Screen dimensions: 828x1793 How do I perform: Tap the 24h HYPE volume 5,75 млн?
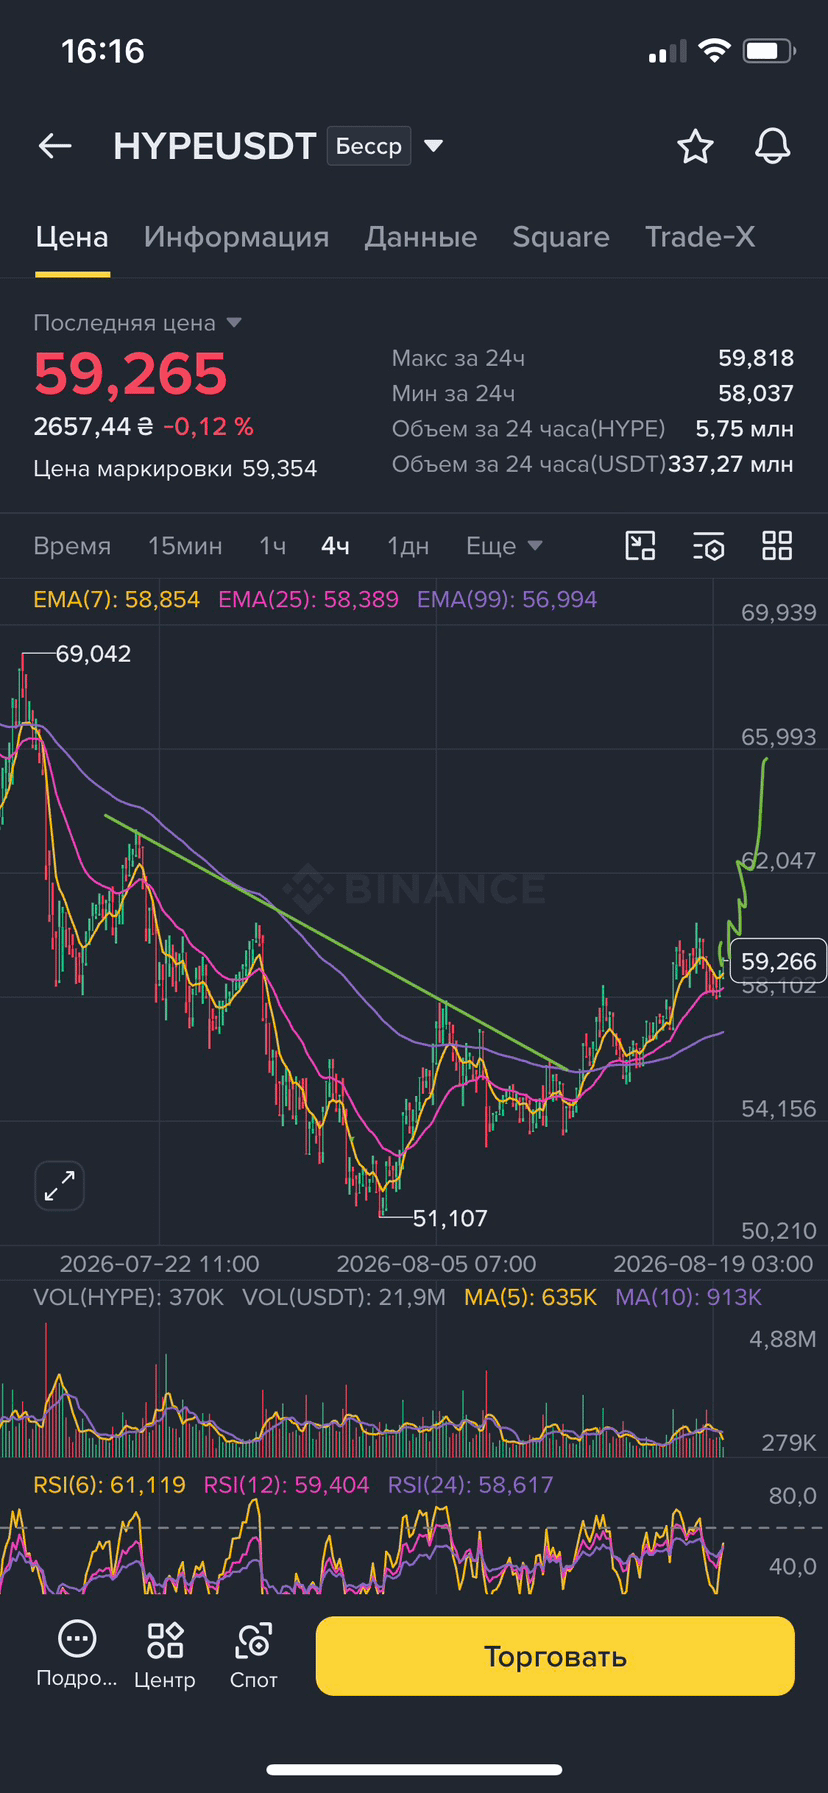click(744, 429)
